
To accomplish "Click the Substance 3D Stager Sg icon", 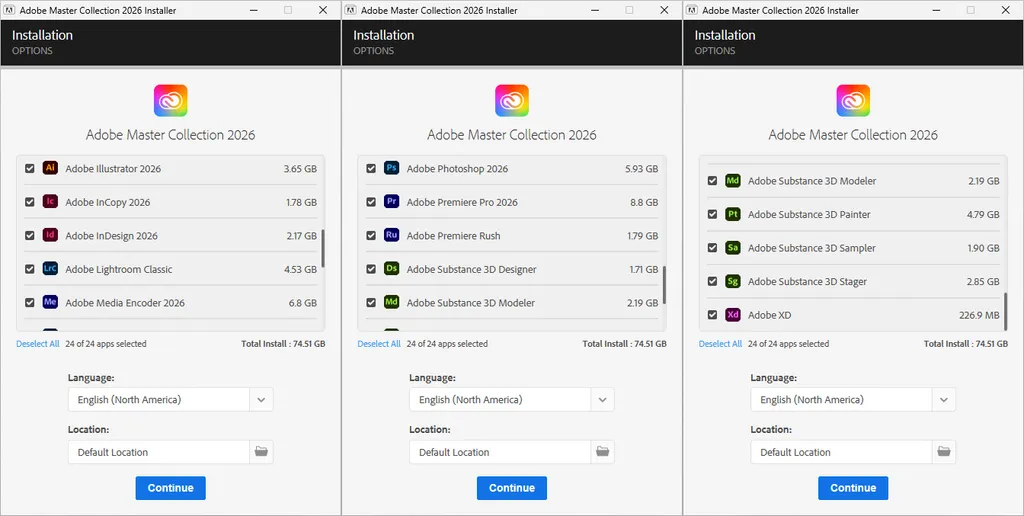I will (733, 282).
